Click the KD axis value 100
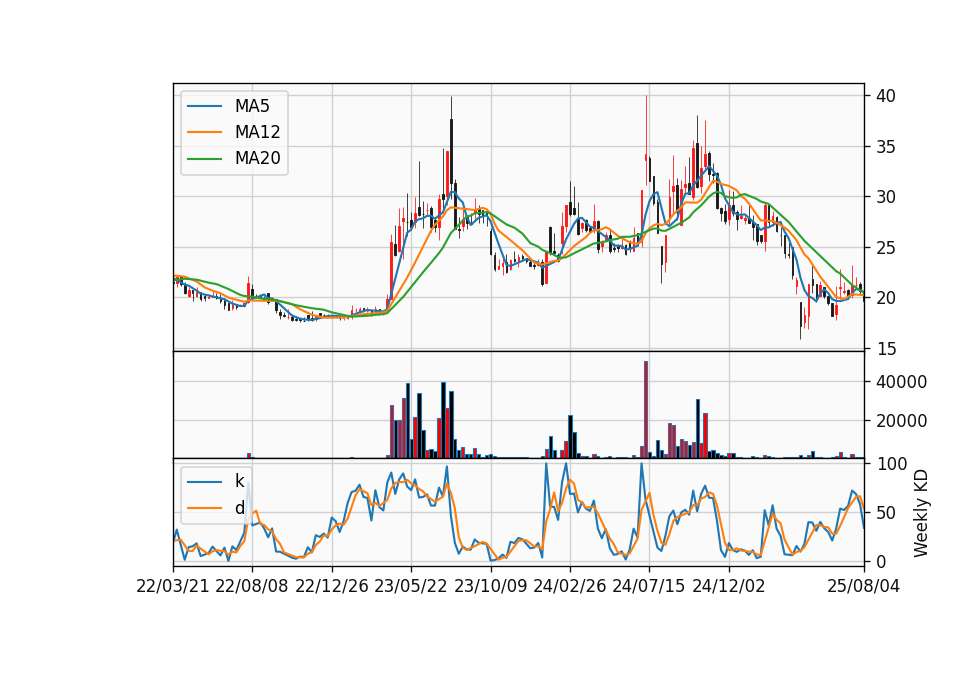This screenshot has width=960, height=690. tap(891, 464)
